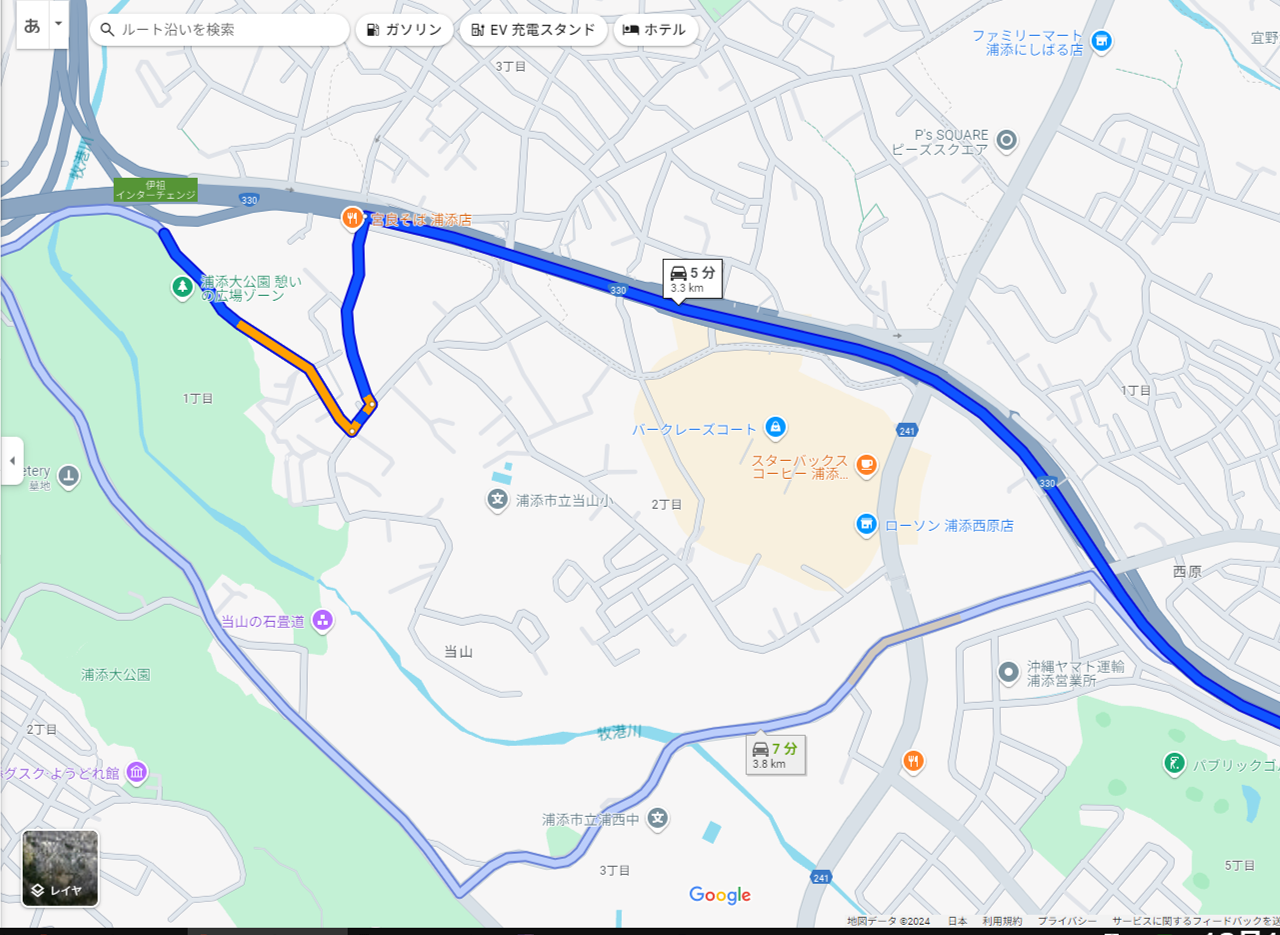Viewport: 1280px width, 935px height.
Task: Select the 5 分 3.3 km route label
Action: pyautogui.click(x=692, y=278)
